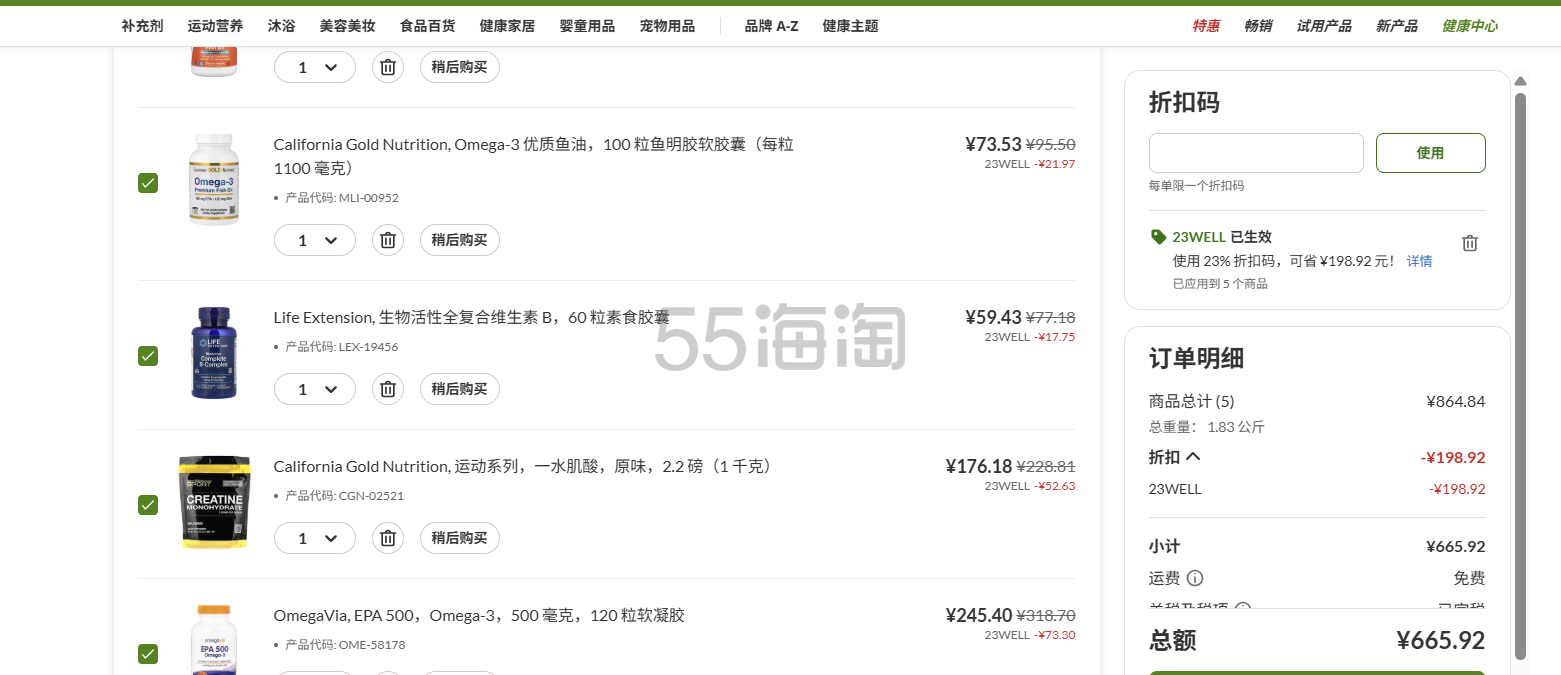Remove the Creatine Monohydrate item via trash icon
The height and width of the screenshot is (675, 1561).
pos(388,538)
